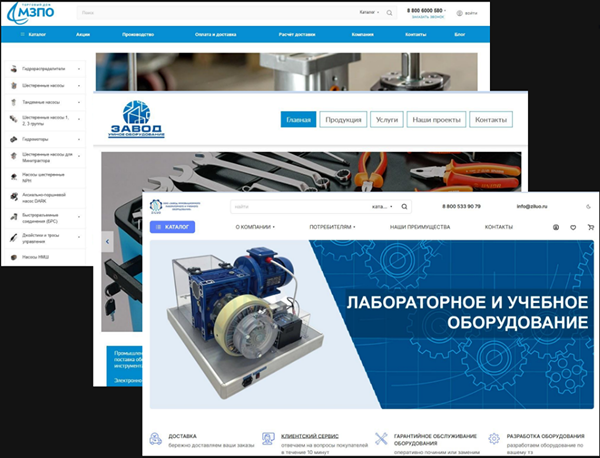
Task: Open the МЗПО logo home link
Action: (31, 13)
